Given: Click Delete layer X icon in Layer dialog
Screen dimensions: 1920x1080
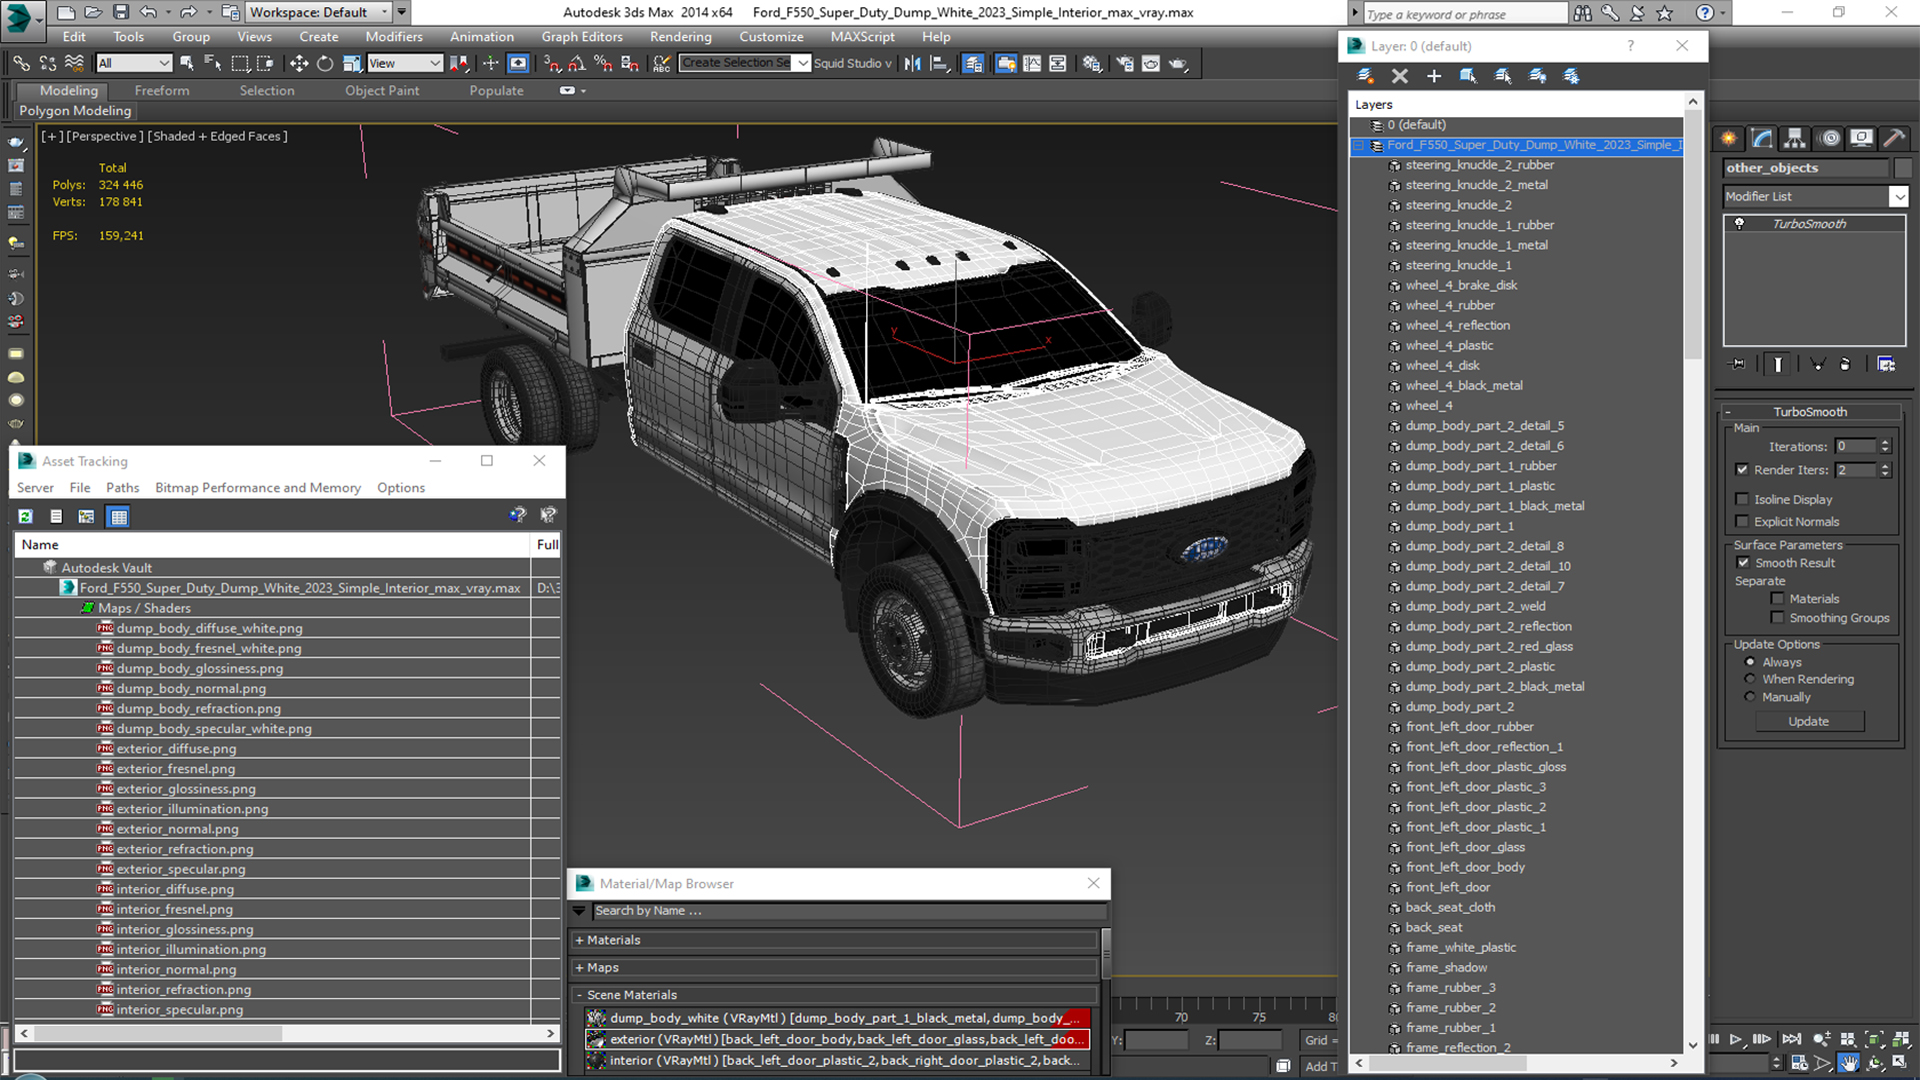Looking at the screenshot, I should pos(1400,76).
